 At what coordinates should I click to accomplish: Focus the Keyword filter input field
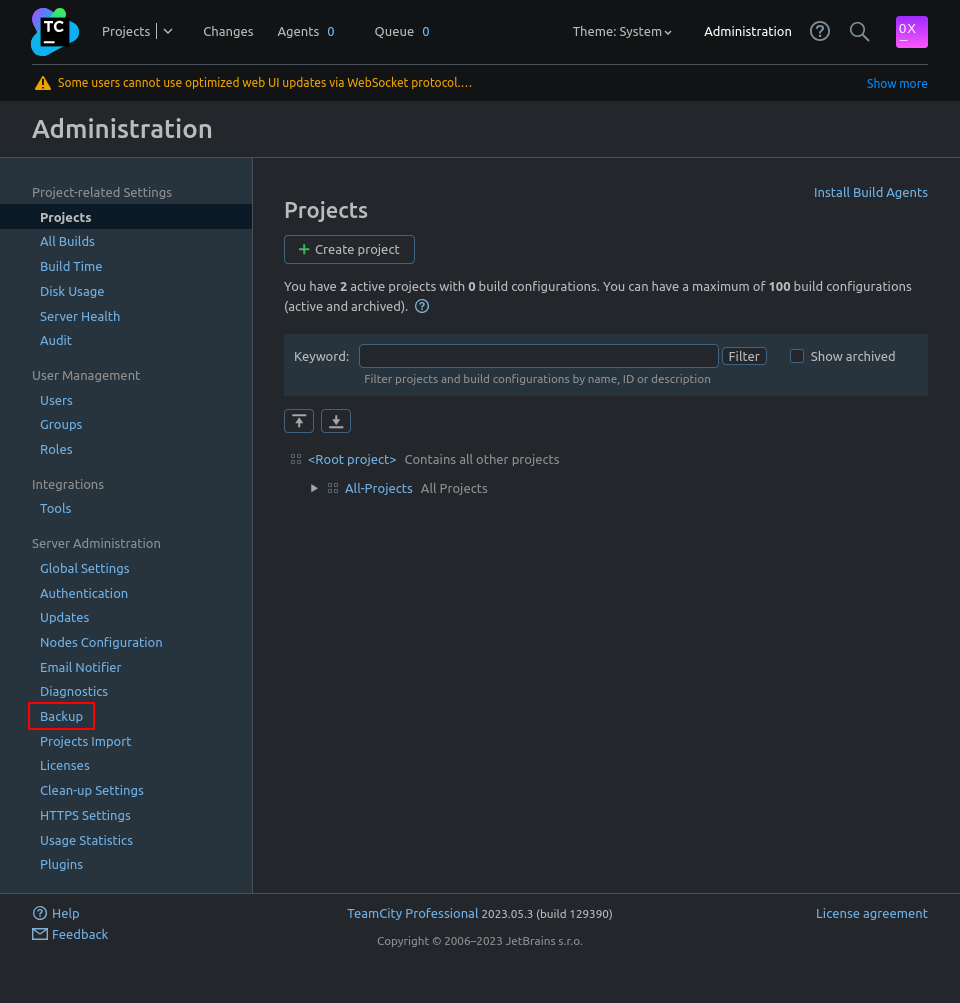(x=538, y=356)
